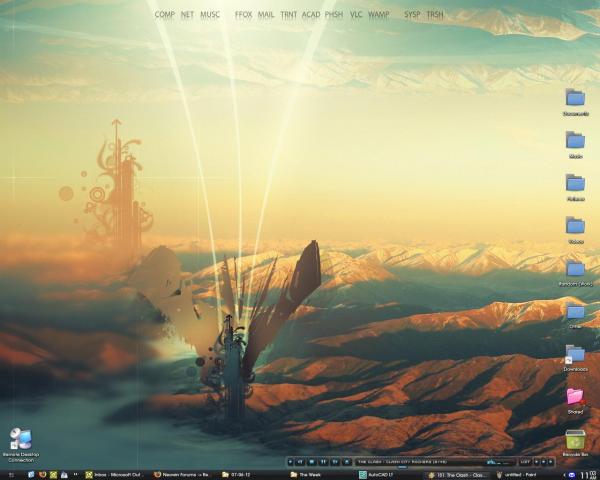Open the player's LIST playlist button
The height and width of the screenshot is (480, 600).
coord(525,462)
